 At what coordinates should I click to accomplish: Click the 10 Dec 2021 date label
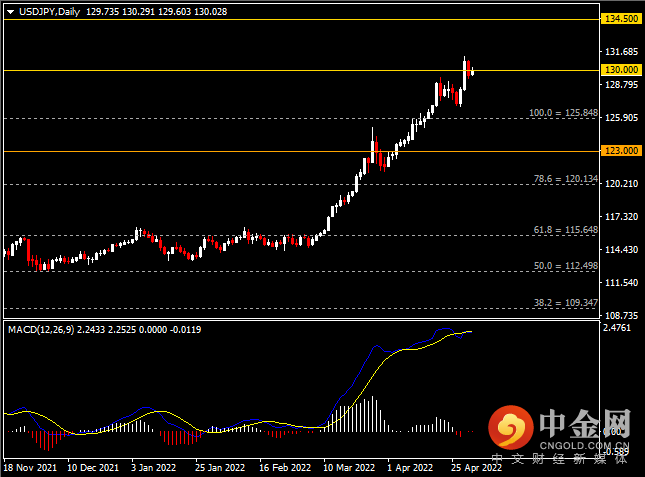pyautogui.click(x=93, y=468)
